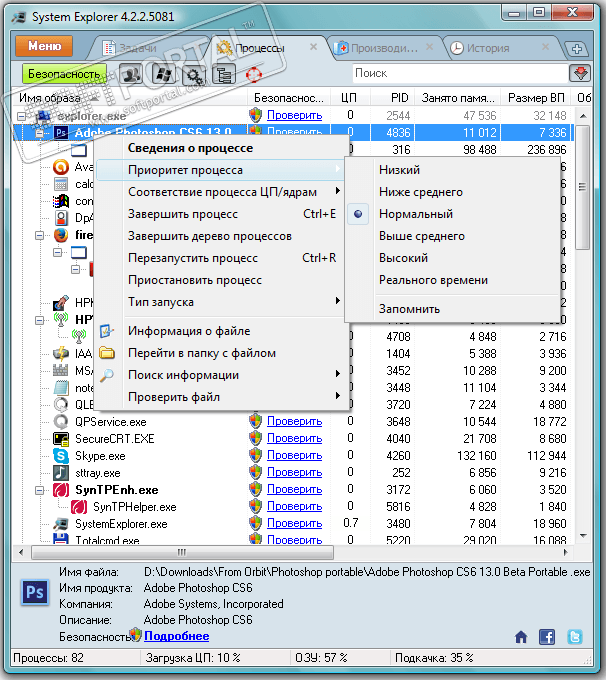Choose Приостановить процесс
The width and height of the screenshot is (606, 680).
(220, 280)
